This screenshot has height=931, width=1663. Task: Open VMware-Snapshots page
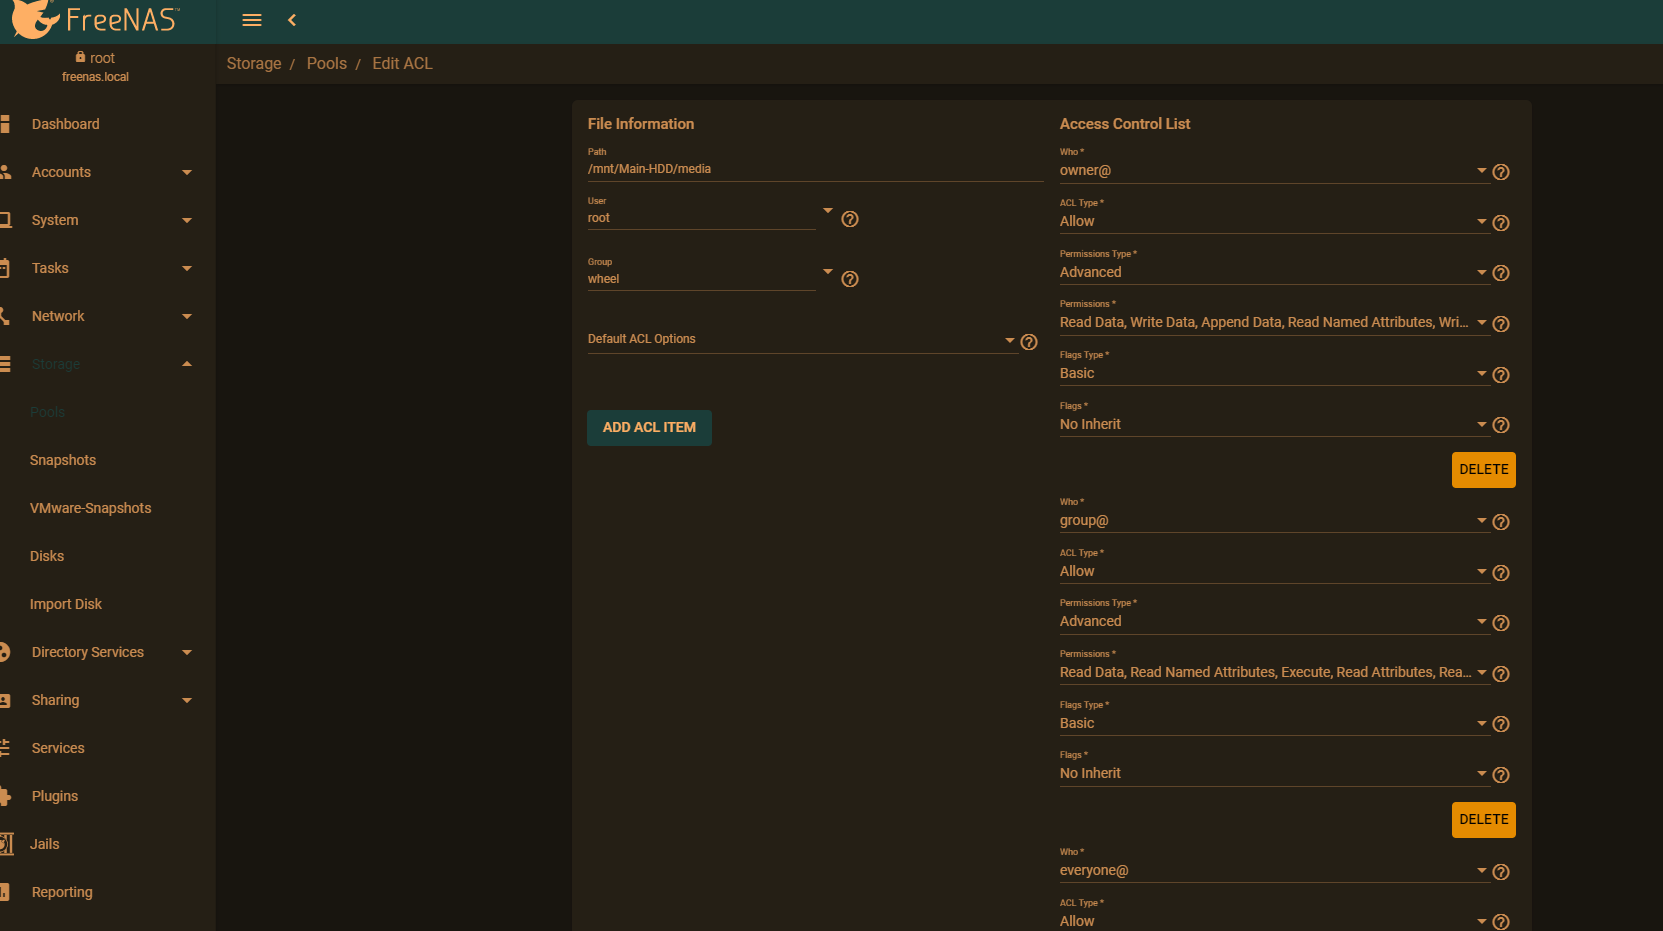[x=91, y=508]
